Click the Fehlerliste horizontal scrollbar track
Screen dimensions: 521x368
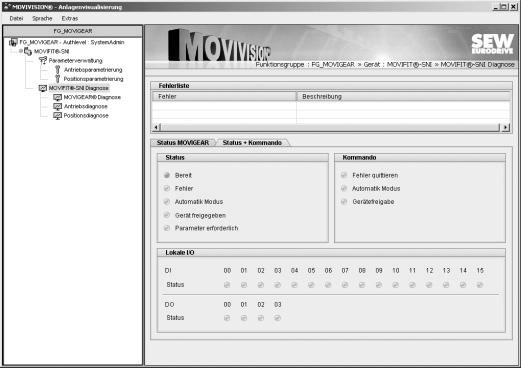click(x=331, y=127)
